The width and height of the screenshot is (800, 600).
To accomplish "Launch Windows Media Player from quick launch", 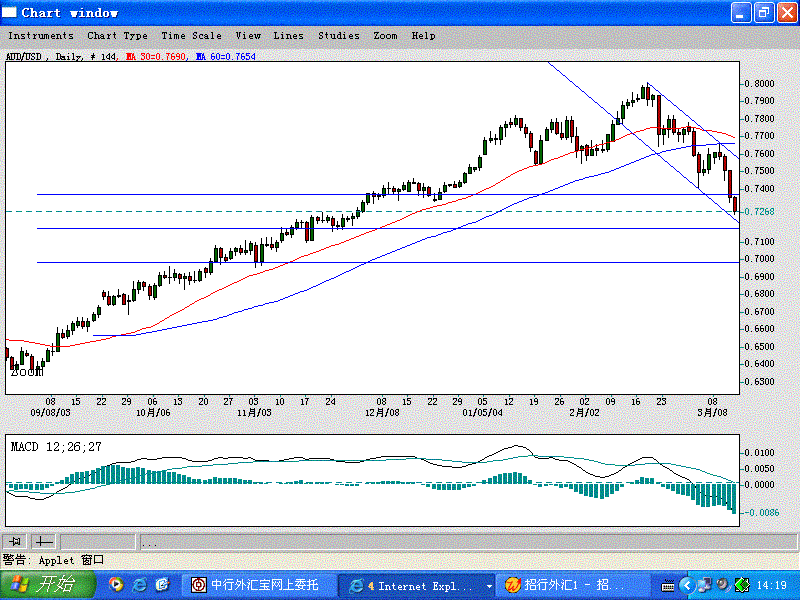I will coord(116,585).
